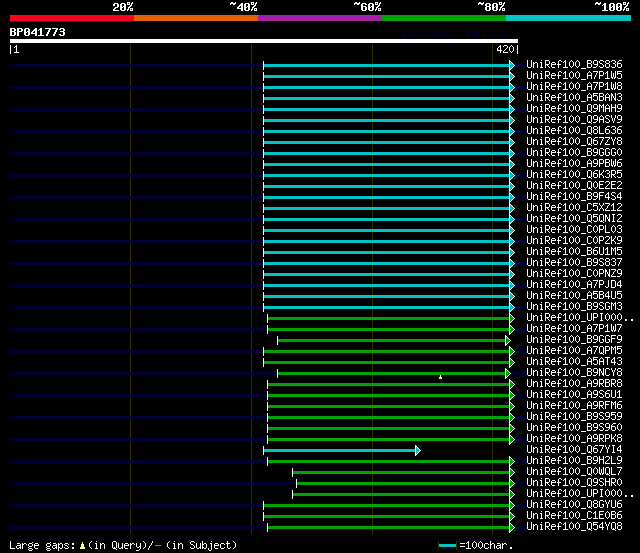Select the UniRef100_C1E0B6 label
This screenshot has height=553, width=640.
[574, 516]
